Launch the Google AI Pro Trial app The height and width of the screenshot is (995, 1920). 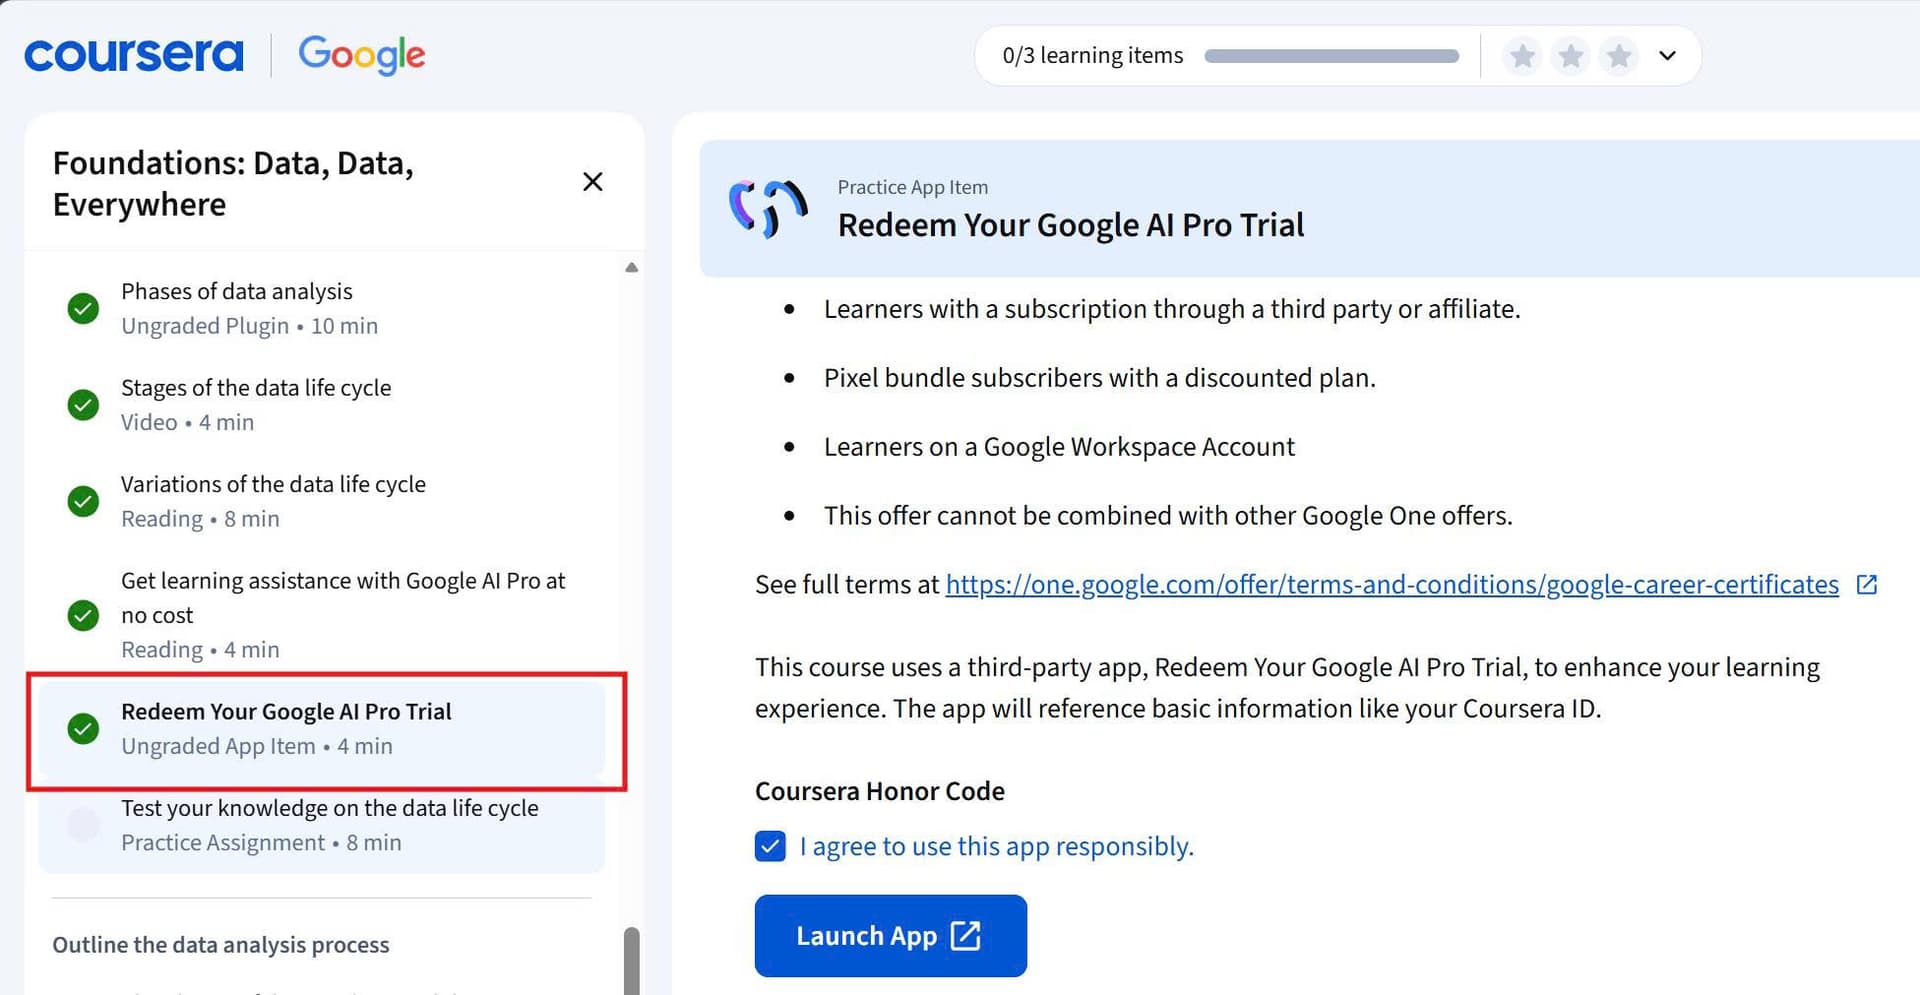[x=890, y=936]
